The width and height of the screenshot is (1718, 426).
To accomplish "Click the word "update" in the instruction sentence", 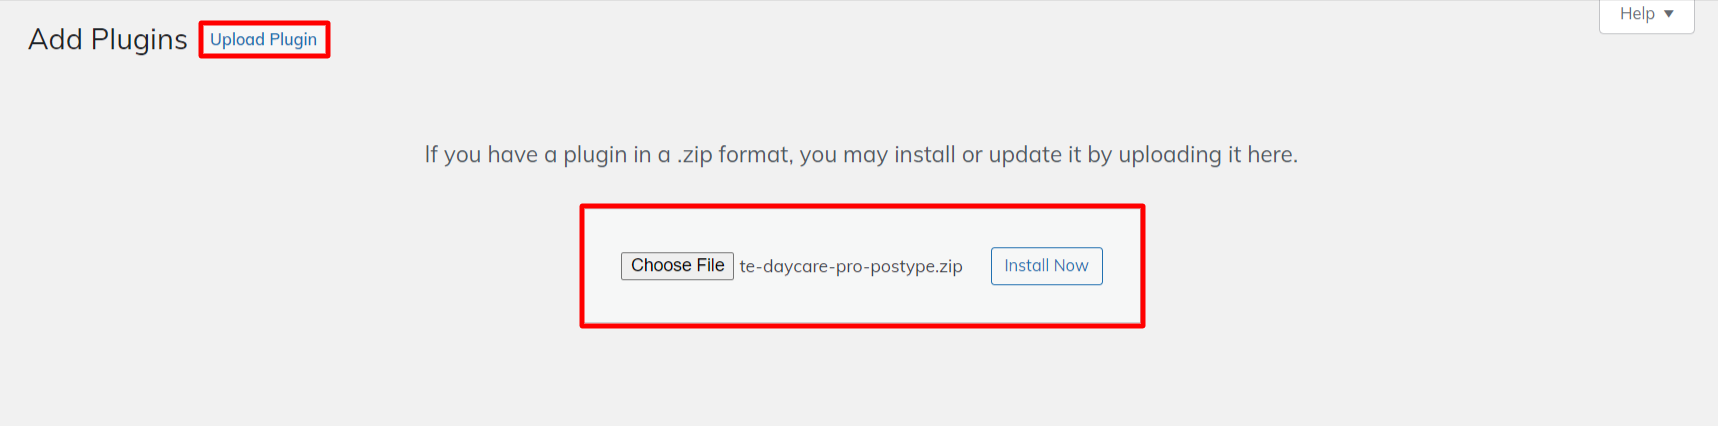I will coord(1025,155).
